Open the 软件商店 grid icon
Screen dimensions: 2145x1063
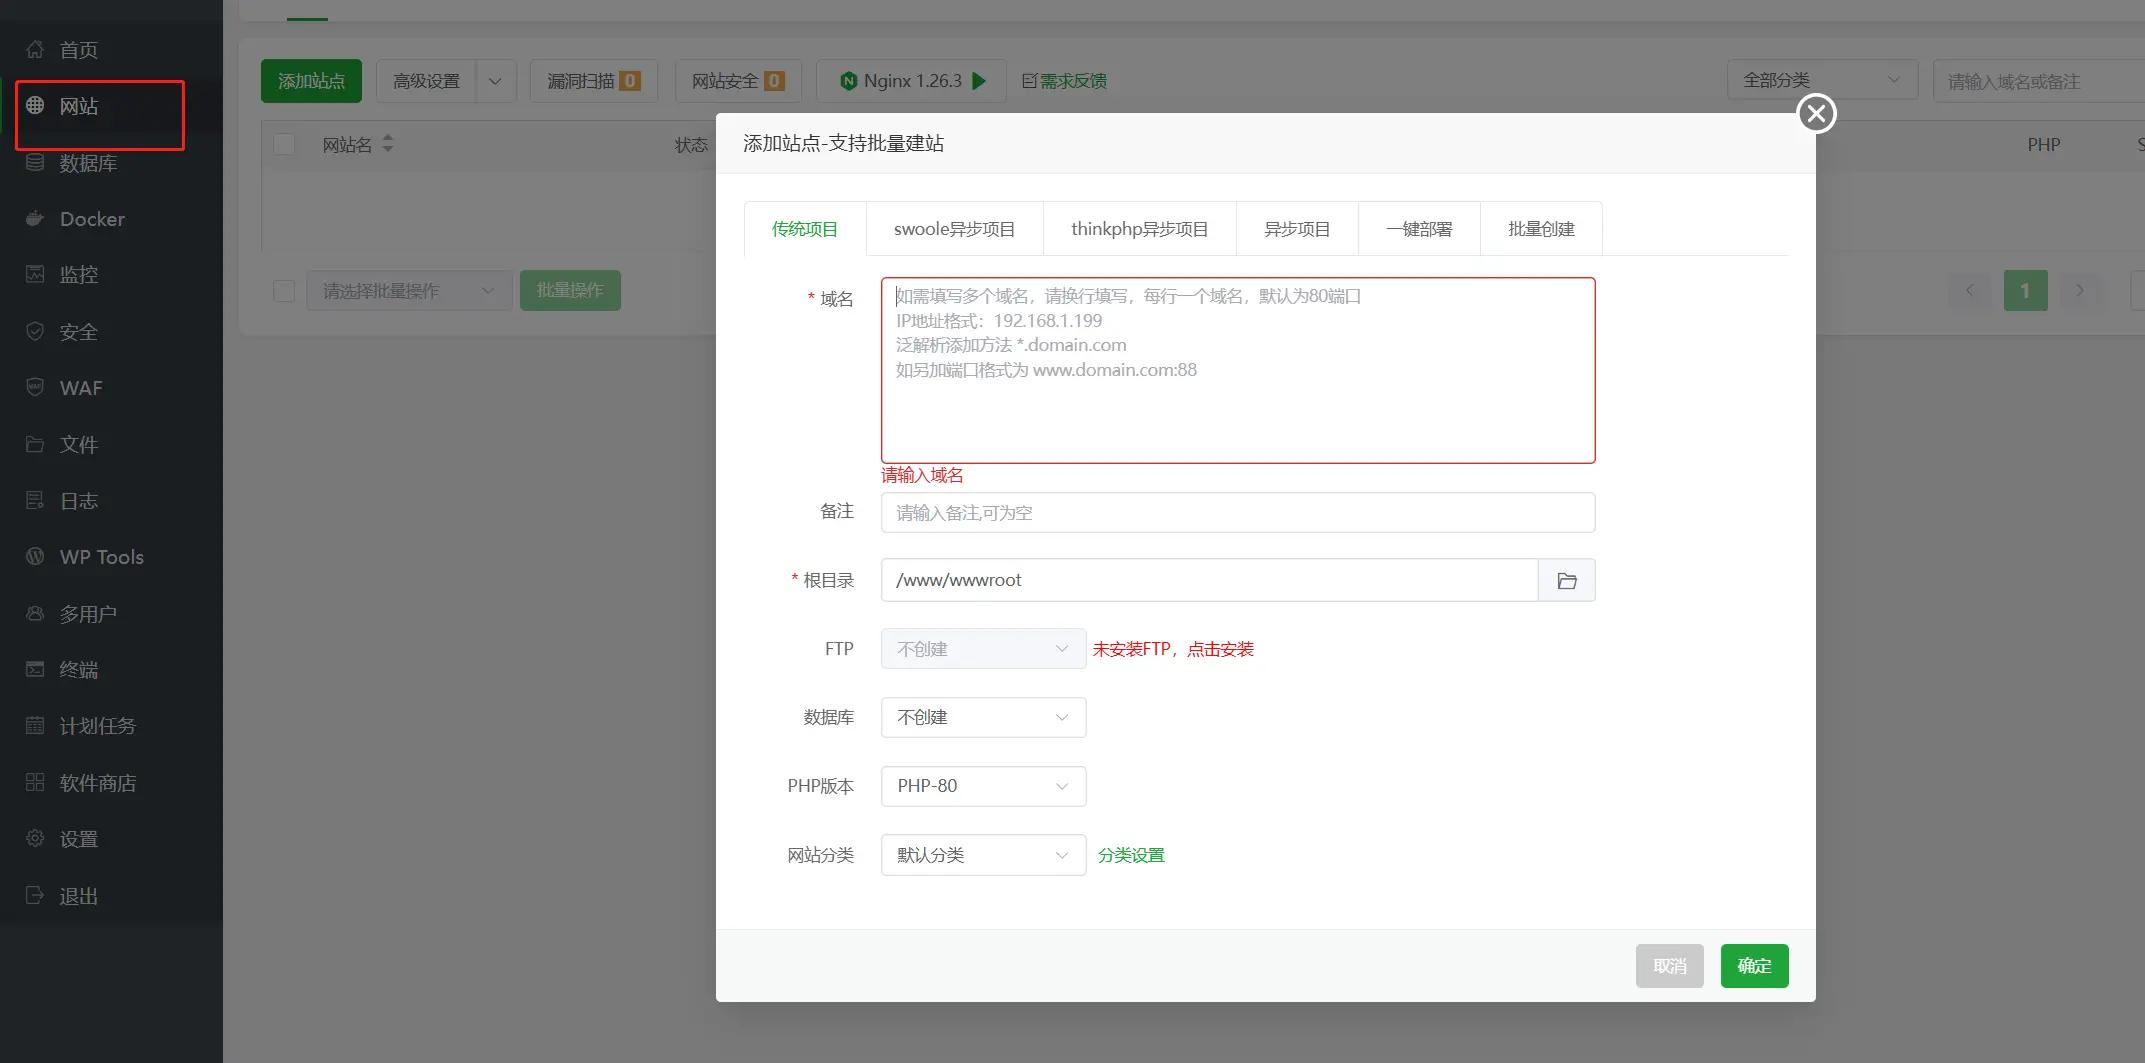point(35,782)
